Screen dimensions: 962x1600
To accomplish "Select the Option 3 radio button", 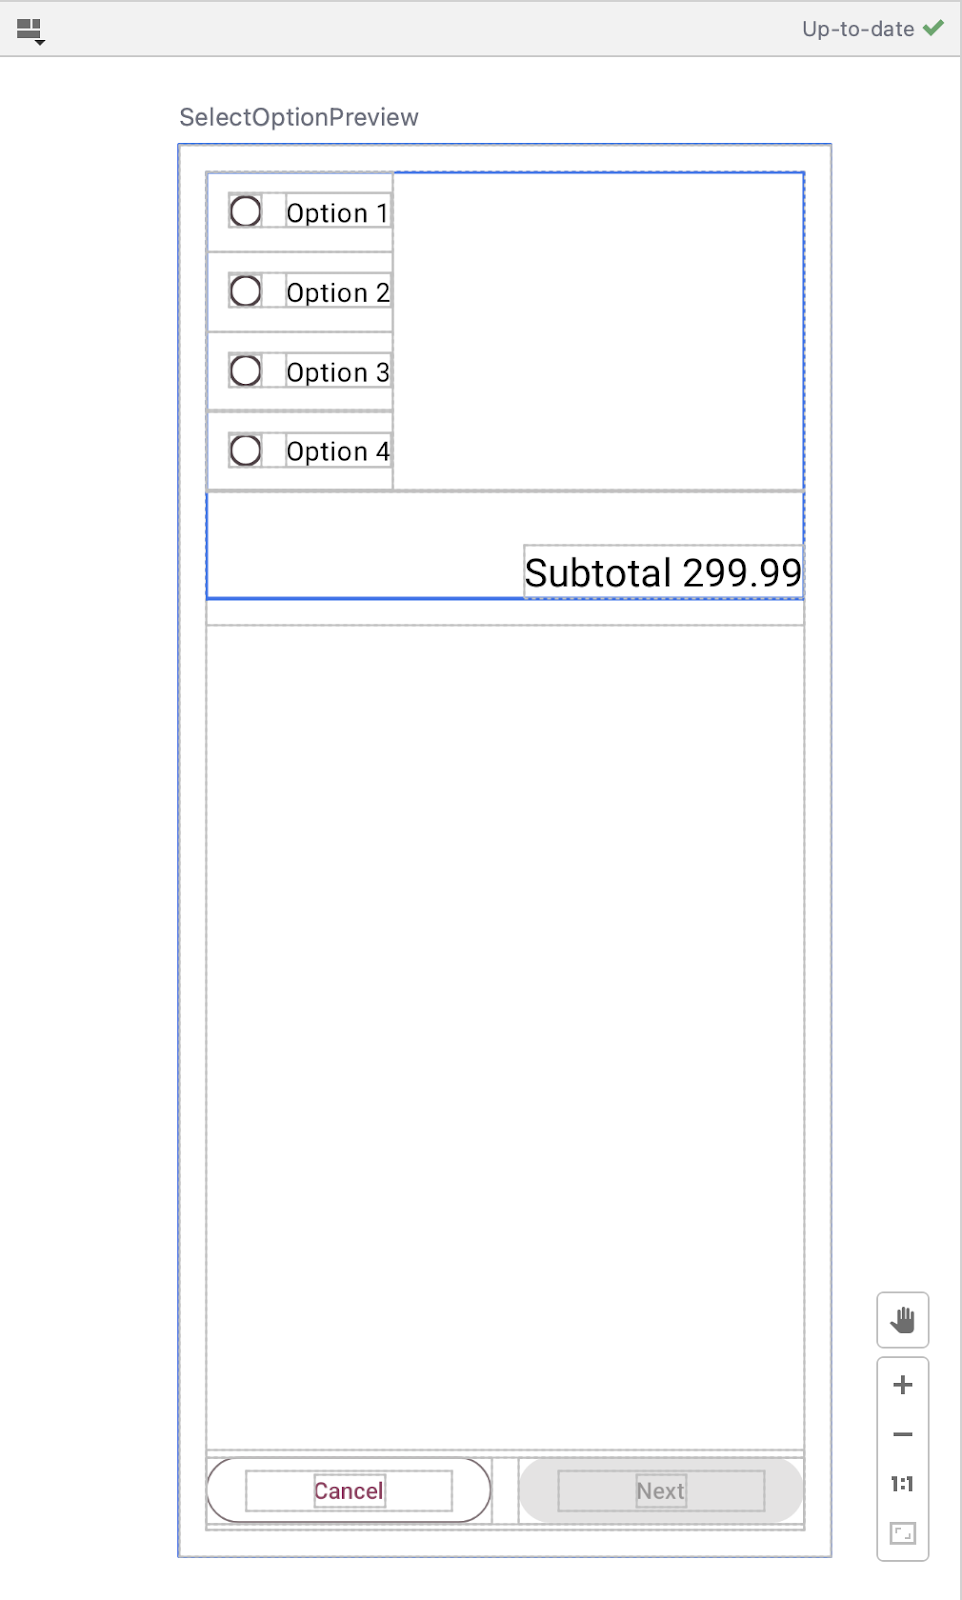I will [245, 371].
